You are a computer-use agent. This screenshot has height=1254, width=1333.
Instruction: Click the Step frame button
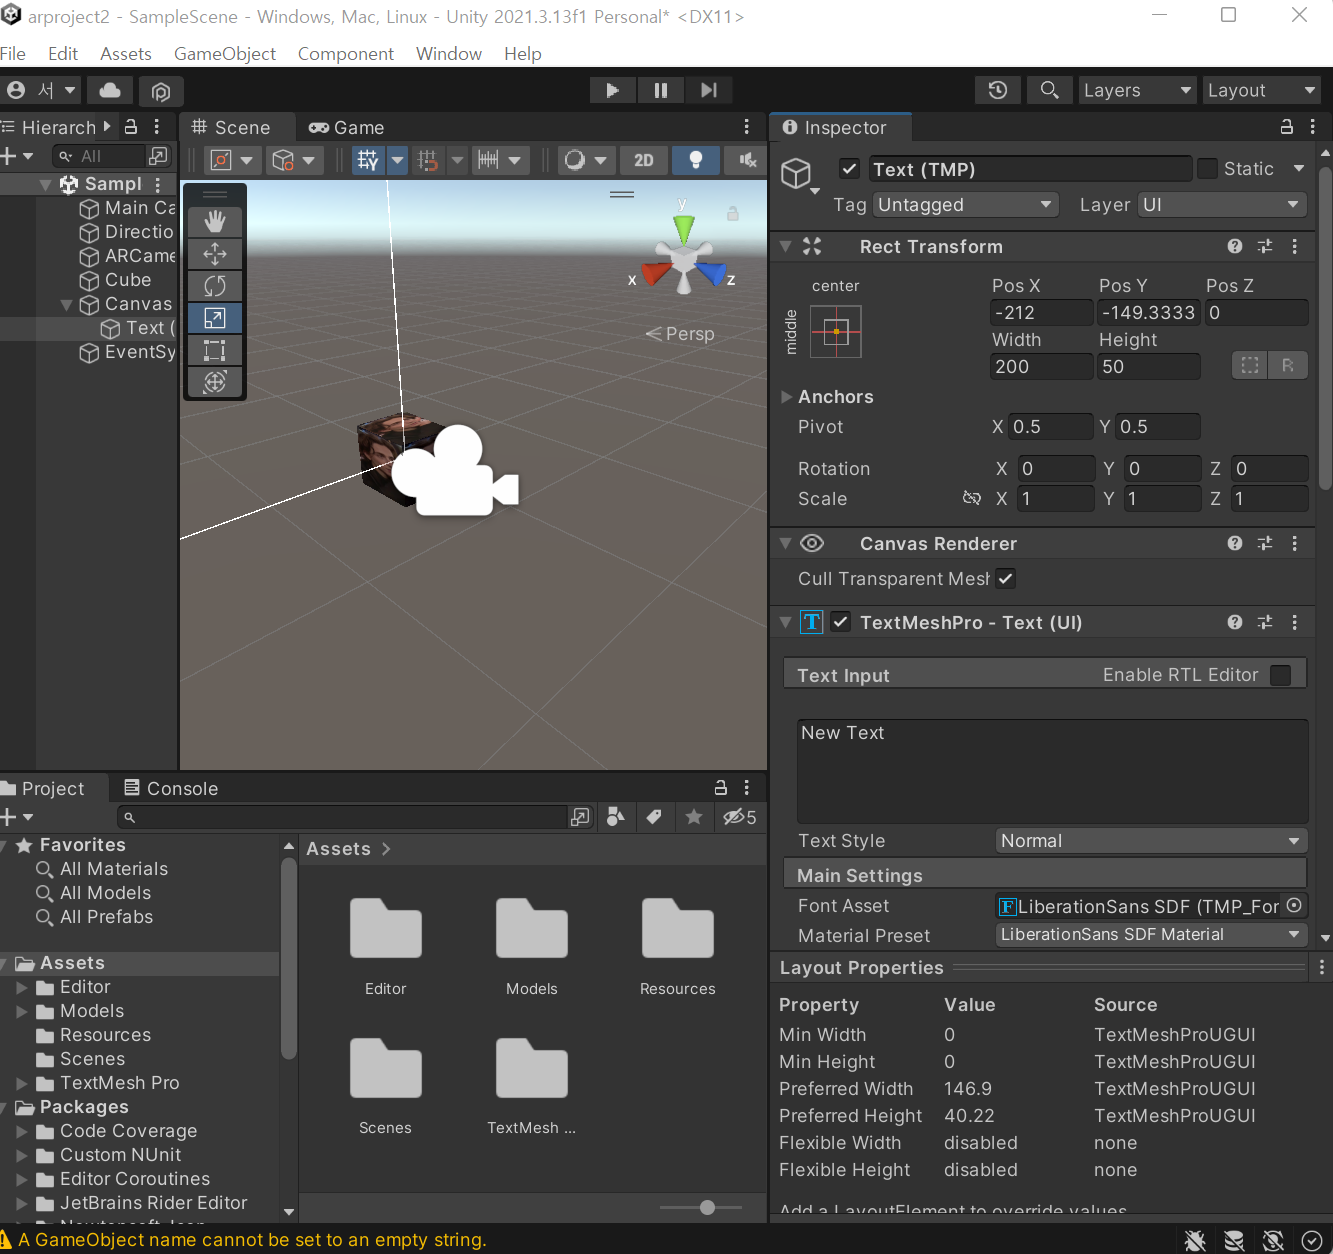(x=709, y=90)
